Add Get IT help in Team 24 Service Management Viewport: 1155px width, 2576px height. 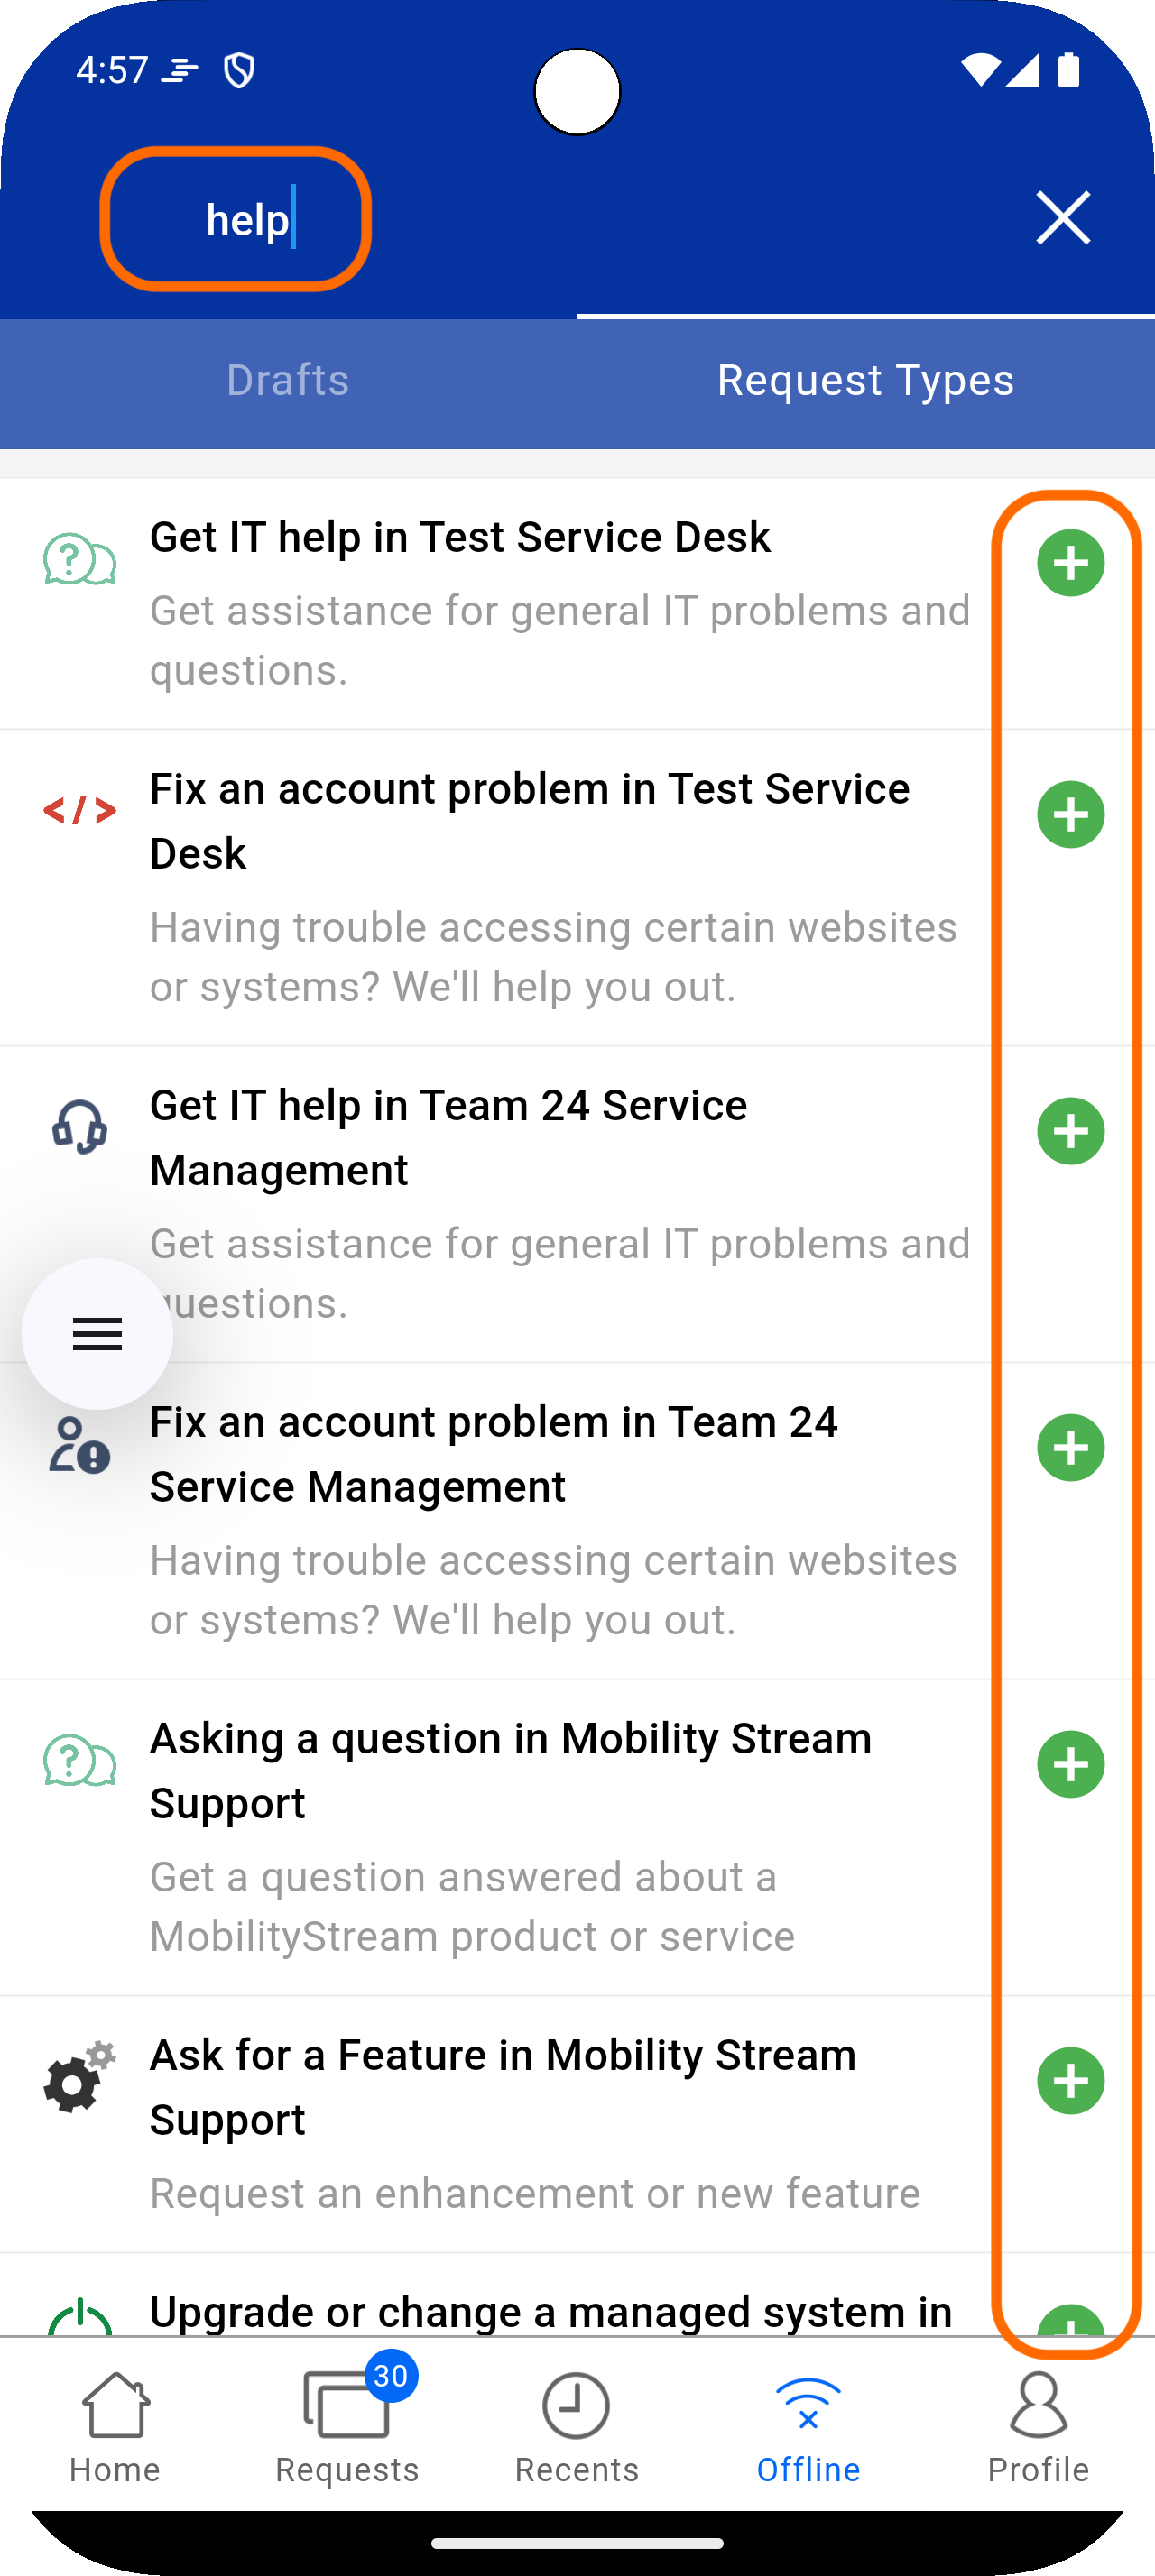coord(1070,1131)
